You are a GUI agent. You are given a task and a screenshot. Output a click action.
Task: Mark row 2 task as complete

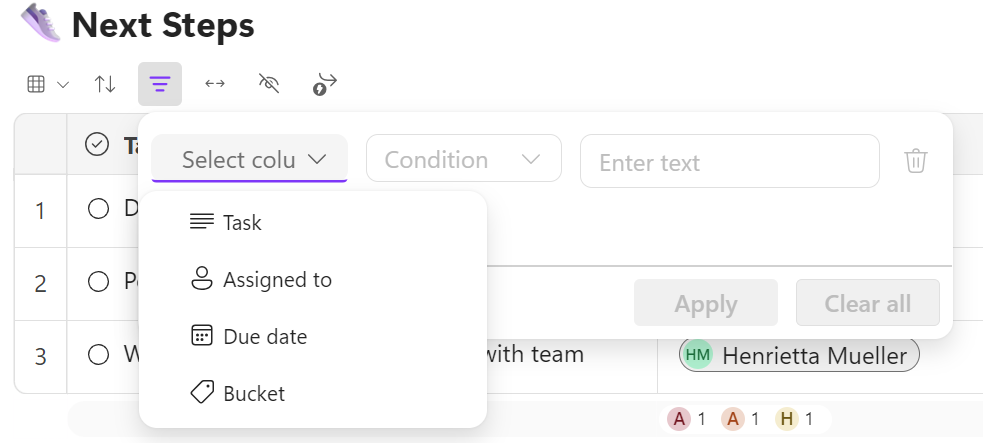pyautogui.click(x=98, y=282)
